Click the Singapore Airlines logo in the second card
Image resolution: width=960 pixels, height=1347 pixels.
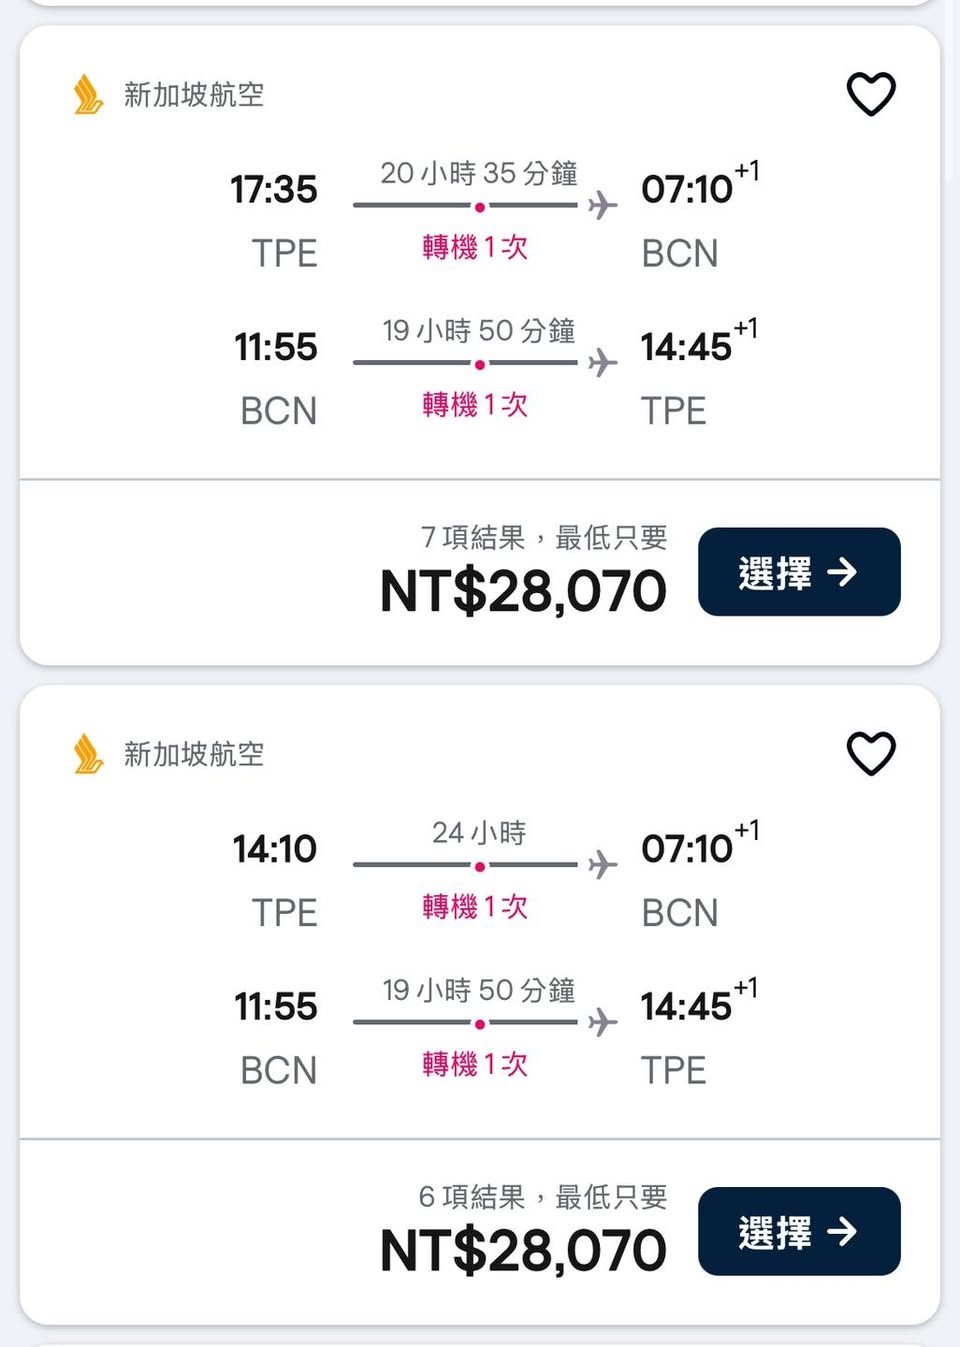tap(88, 754)
